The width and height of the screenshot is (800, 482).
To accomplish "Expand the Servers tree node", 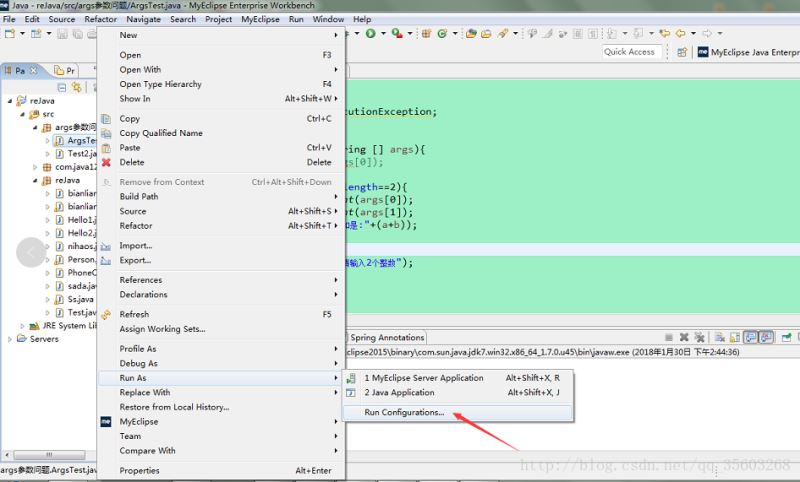I will 10,339.
